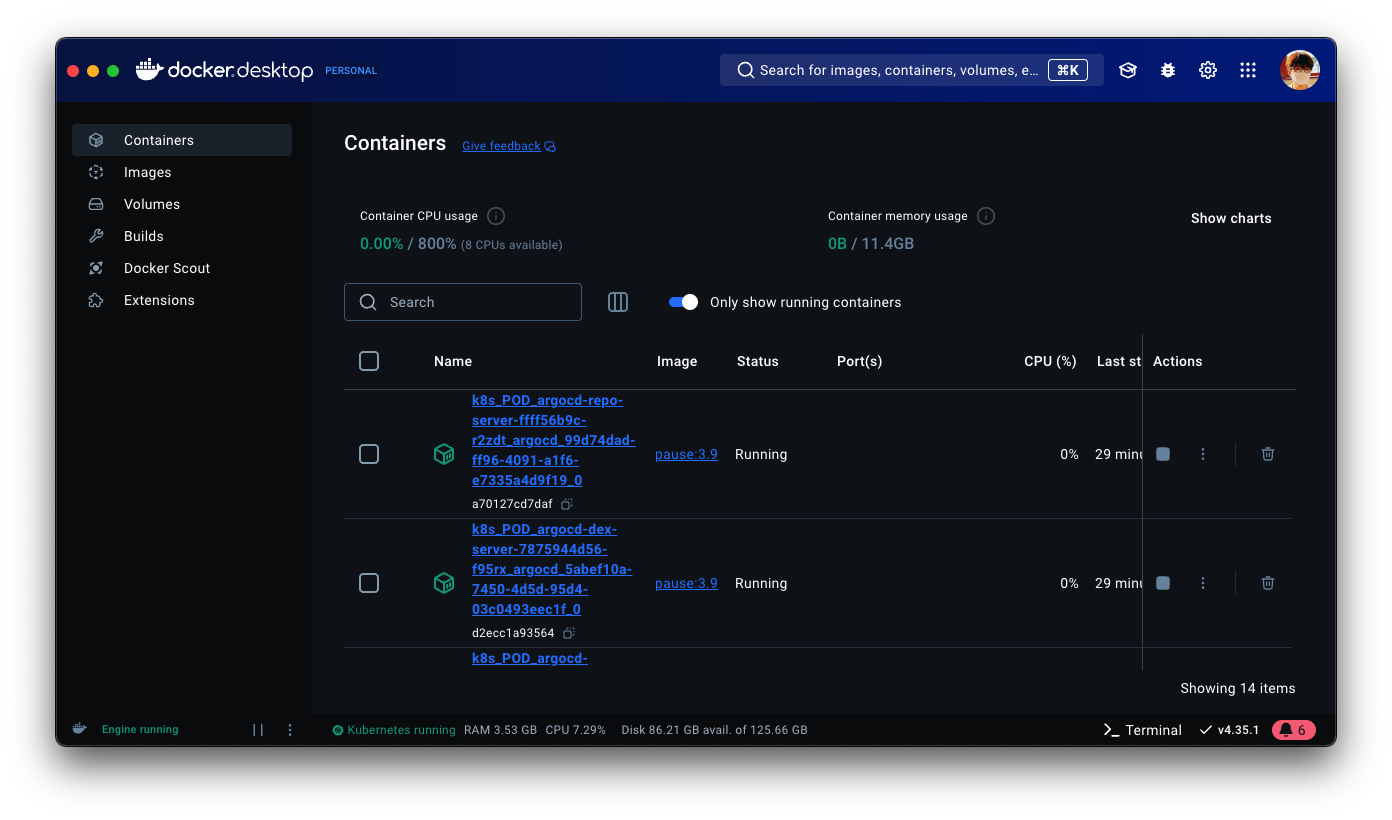The height and width of the screenshot is (820, 1392).
Task: Copy container ID d2ecc1a93564
Action: [569, 633]
